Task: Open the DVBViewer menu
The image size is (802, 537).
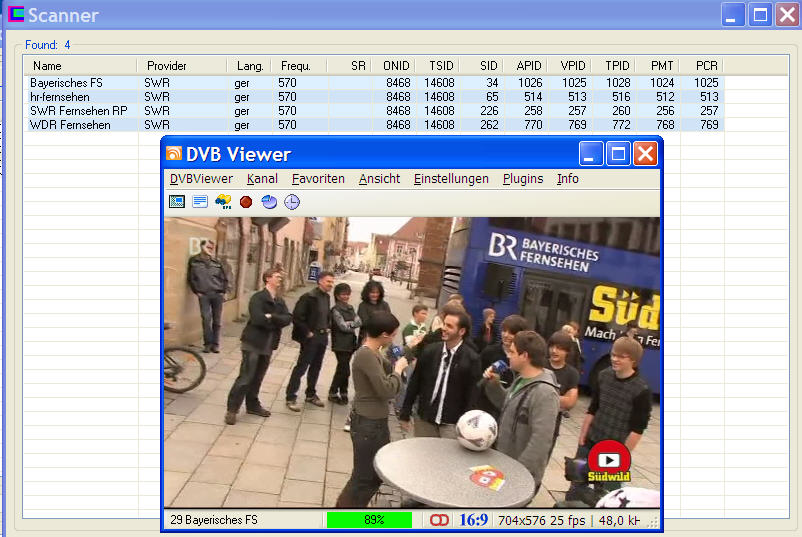Action: pos(201,179)
